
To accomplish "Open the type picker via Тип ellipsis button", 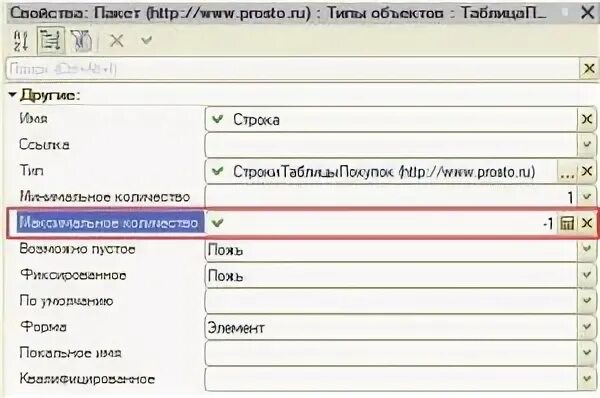I will click(567, 171).
